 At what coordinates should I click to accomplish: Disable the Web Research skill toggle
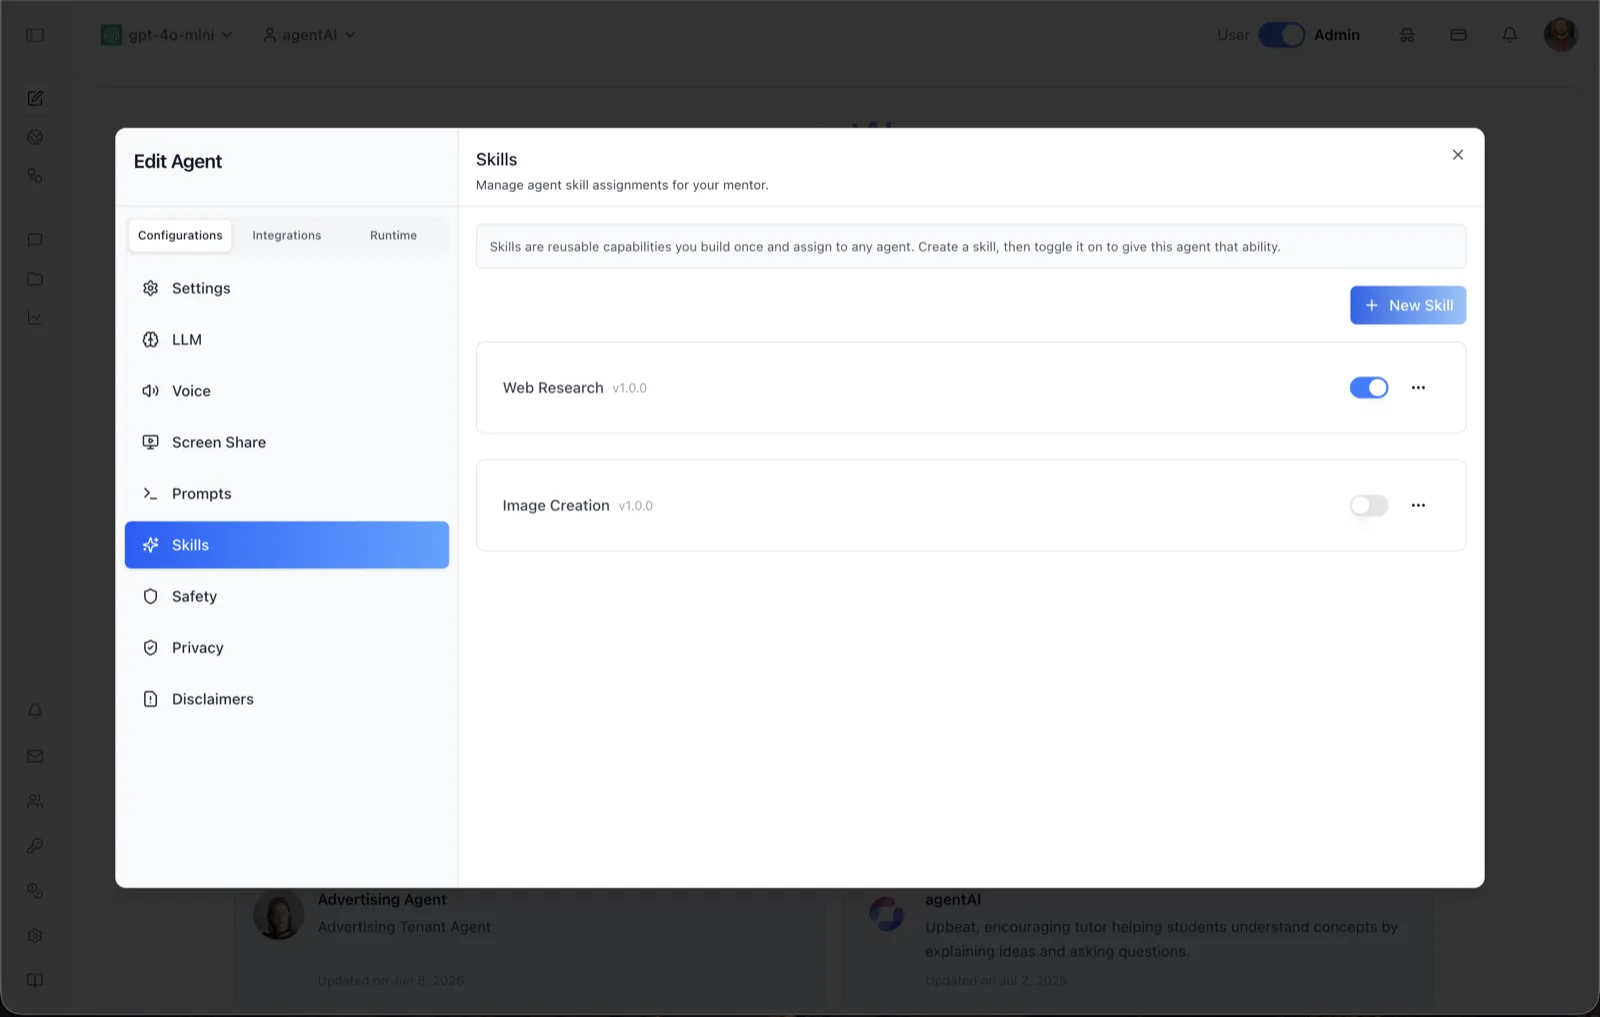[x=1369, y=388]
